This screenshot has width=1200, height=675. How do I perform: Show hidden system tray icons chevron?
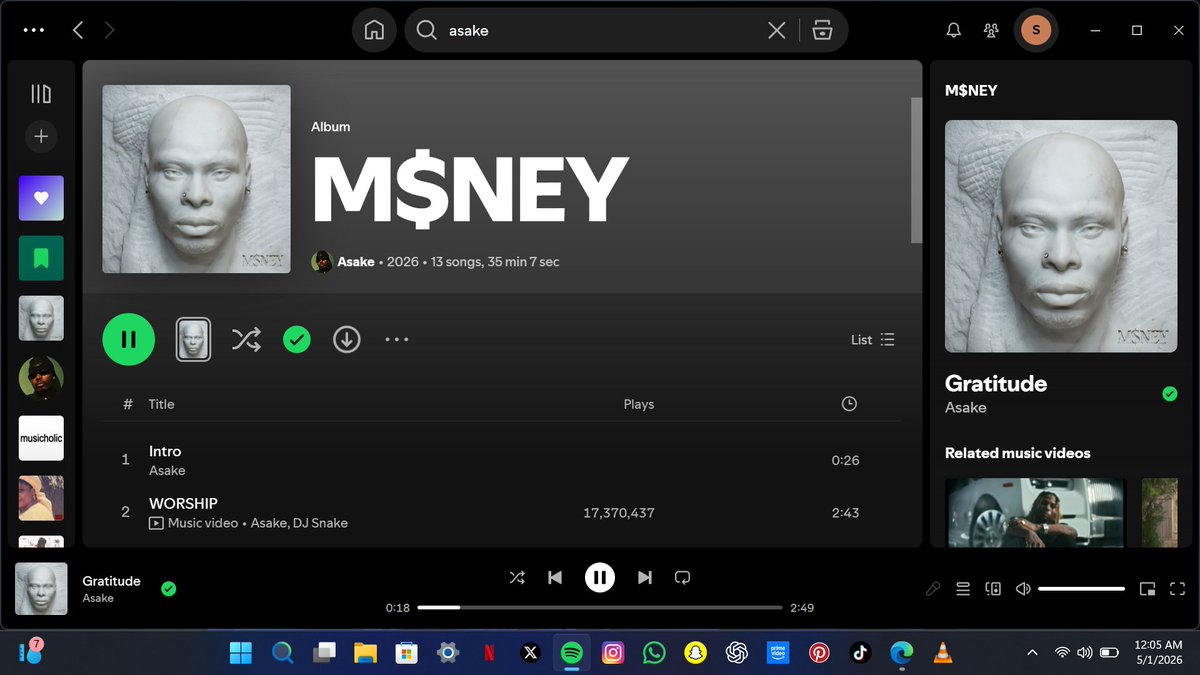point(1032,653)
